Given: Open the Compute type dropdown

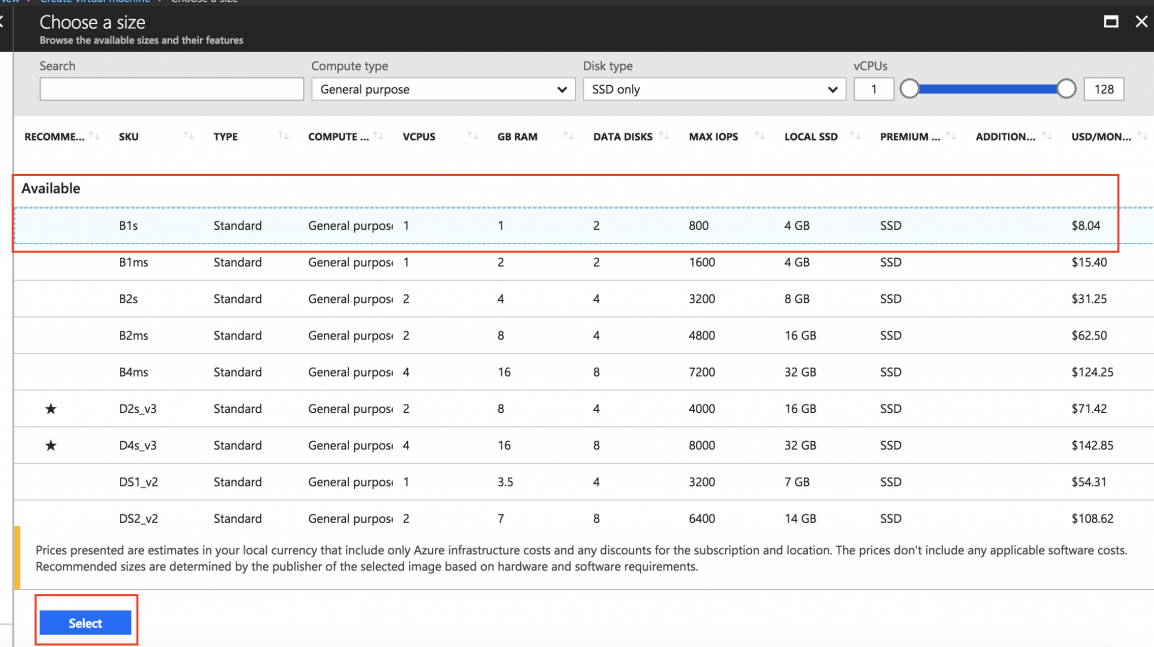Looking at the screenshot, I should [442, 90].
